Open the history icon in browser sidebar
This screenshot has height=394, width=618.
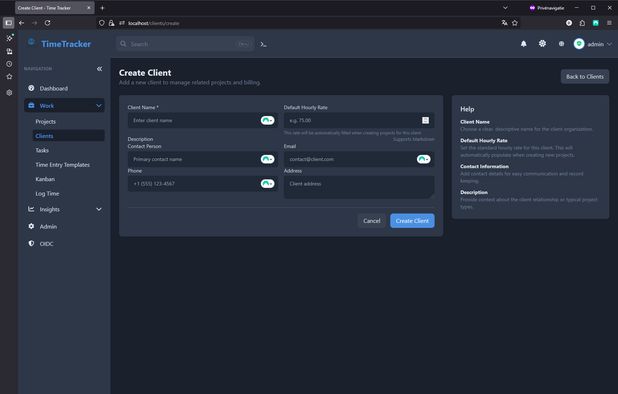(9, 64)
